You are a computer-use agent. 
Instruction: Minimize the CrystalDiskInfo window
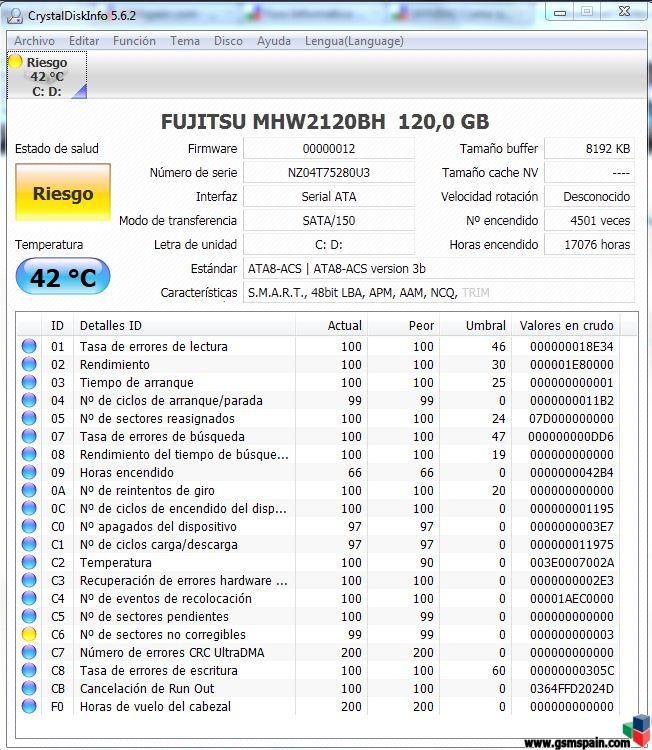click(560, 12)
